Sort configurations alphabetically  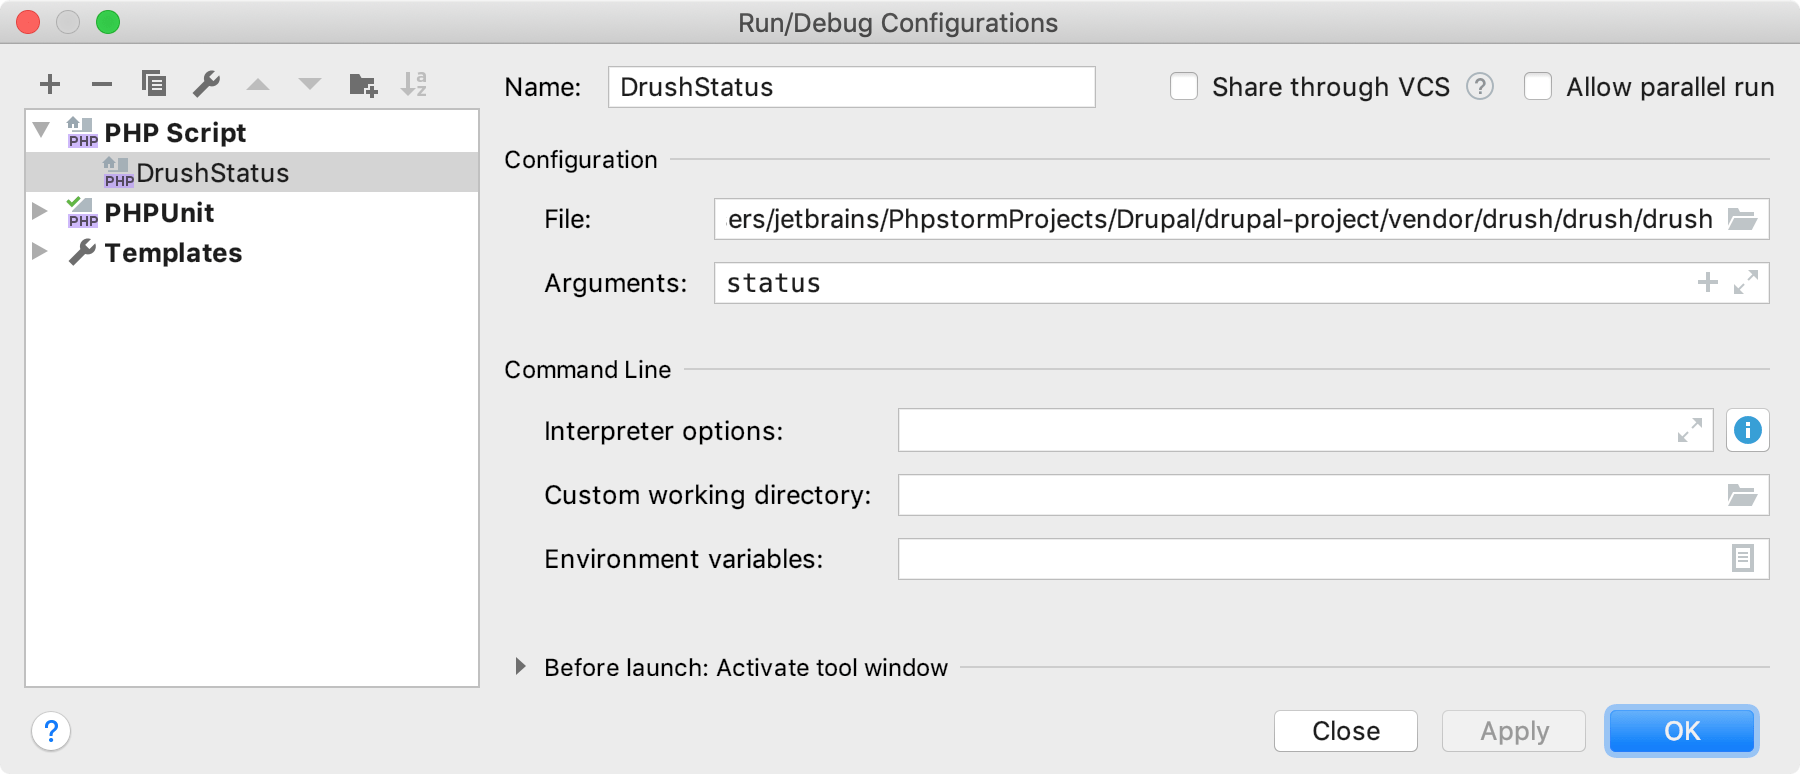pyautogui.click(x=414, y=84)
